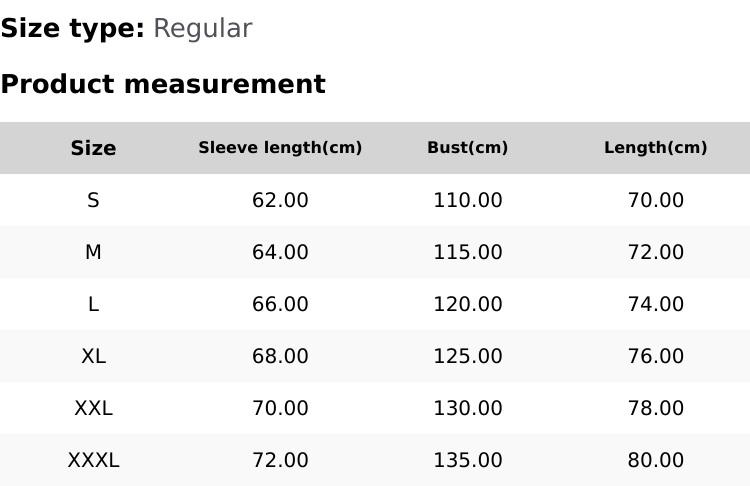Click the 135.00 bust measurement cell

pos(467,460)
